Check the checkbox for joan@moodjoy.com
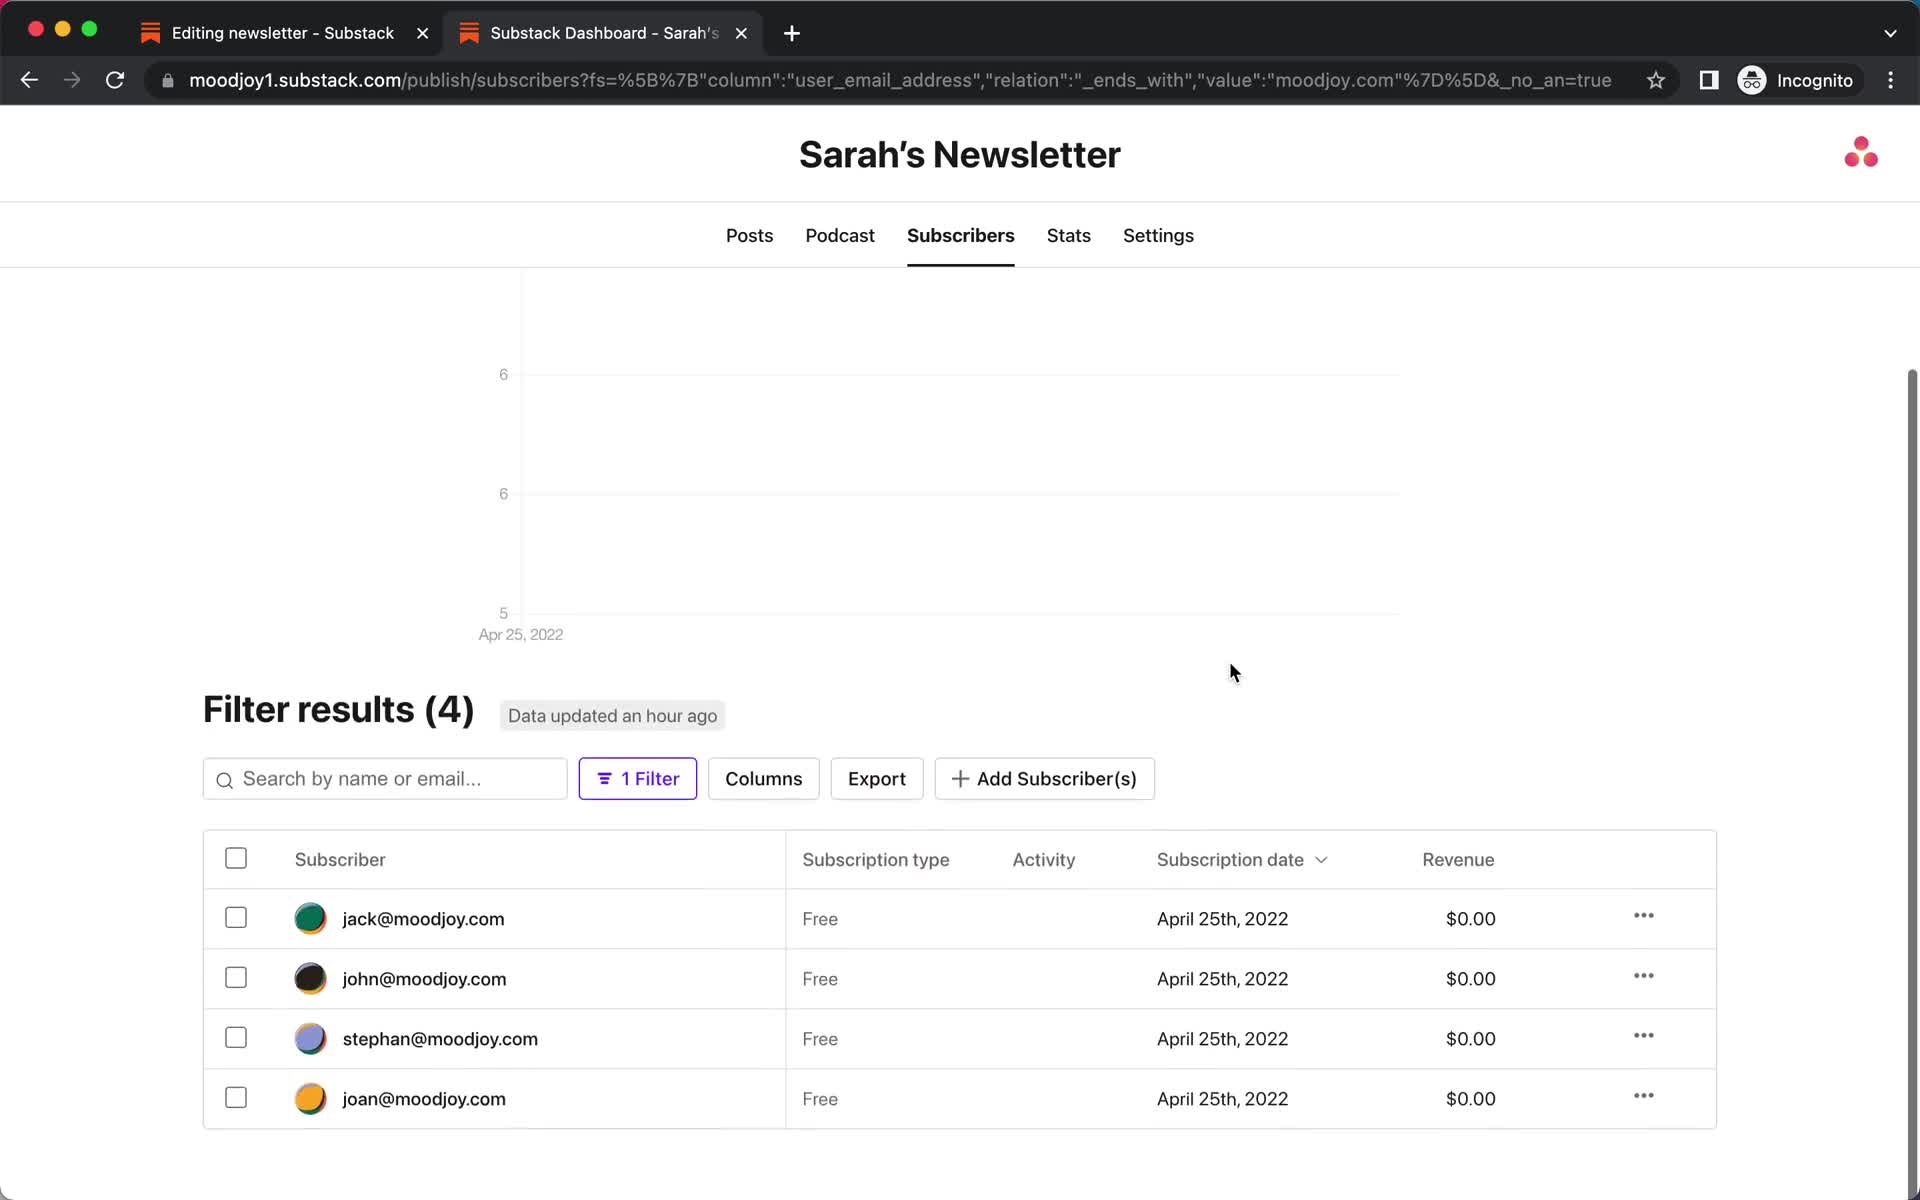This screenshot has width=1920, height=1200. coord(235,1098)
